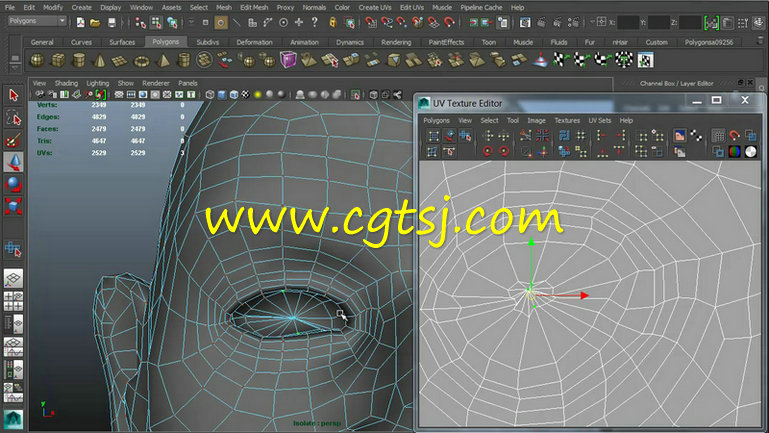This screenshot has height=433, width=769.
Task: Click the X coordinate input field
Action: [x=628, y=23]
